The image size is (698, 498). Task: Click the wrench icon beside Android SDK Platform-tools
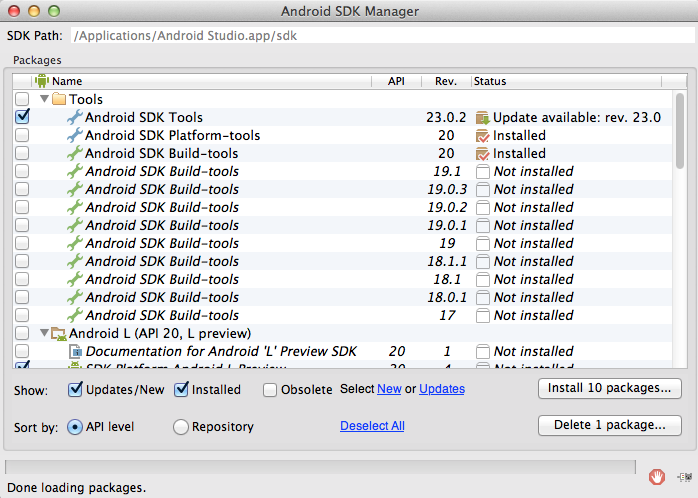pyautogui.click(x=74, y=135)
